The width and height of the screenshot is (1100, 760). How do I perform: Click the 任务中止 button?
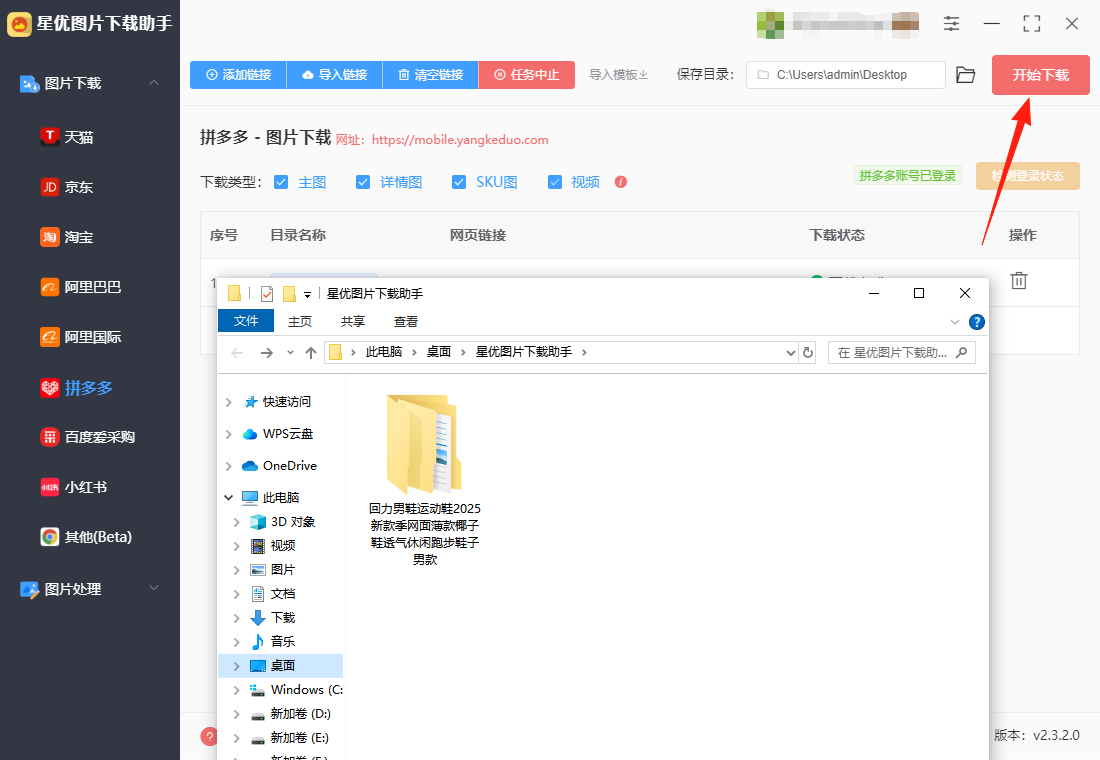tap(527, 75)
